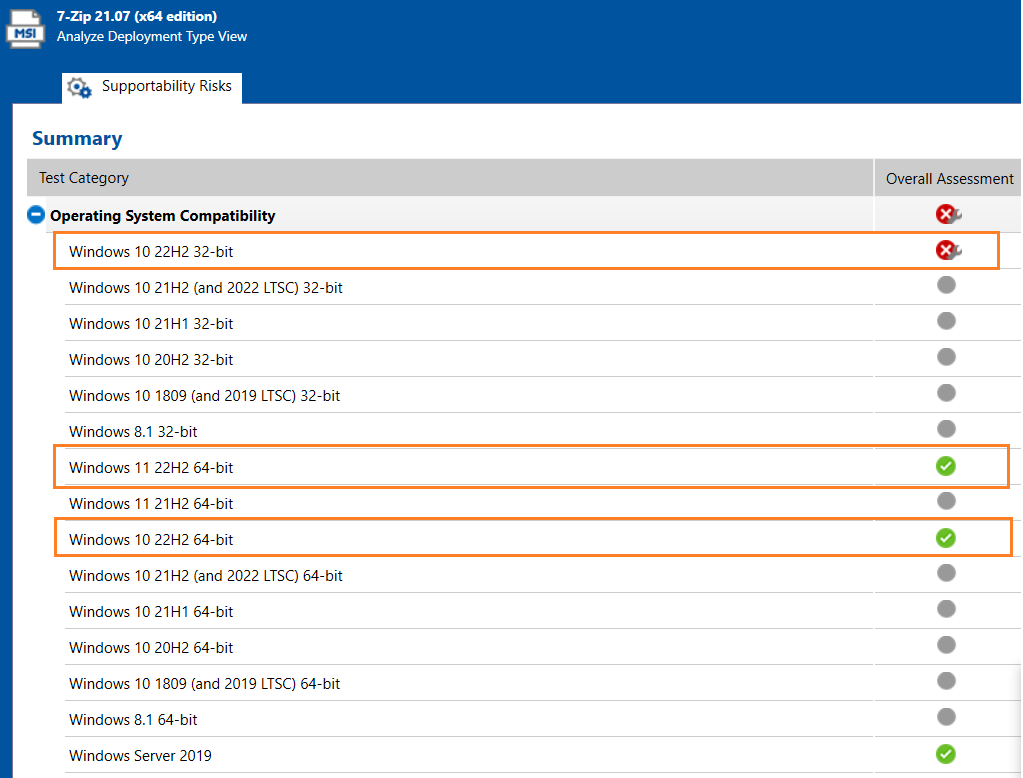Click the Overall Assessment column header
Screen dimensions: 1023x778
point(949,178)
